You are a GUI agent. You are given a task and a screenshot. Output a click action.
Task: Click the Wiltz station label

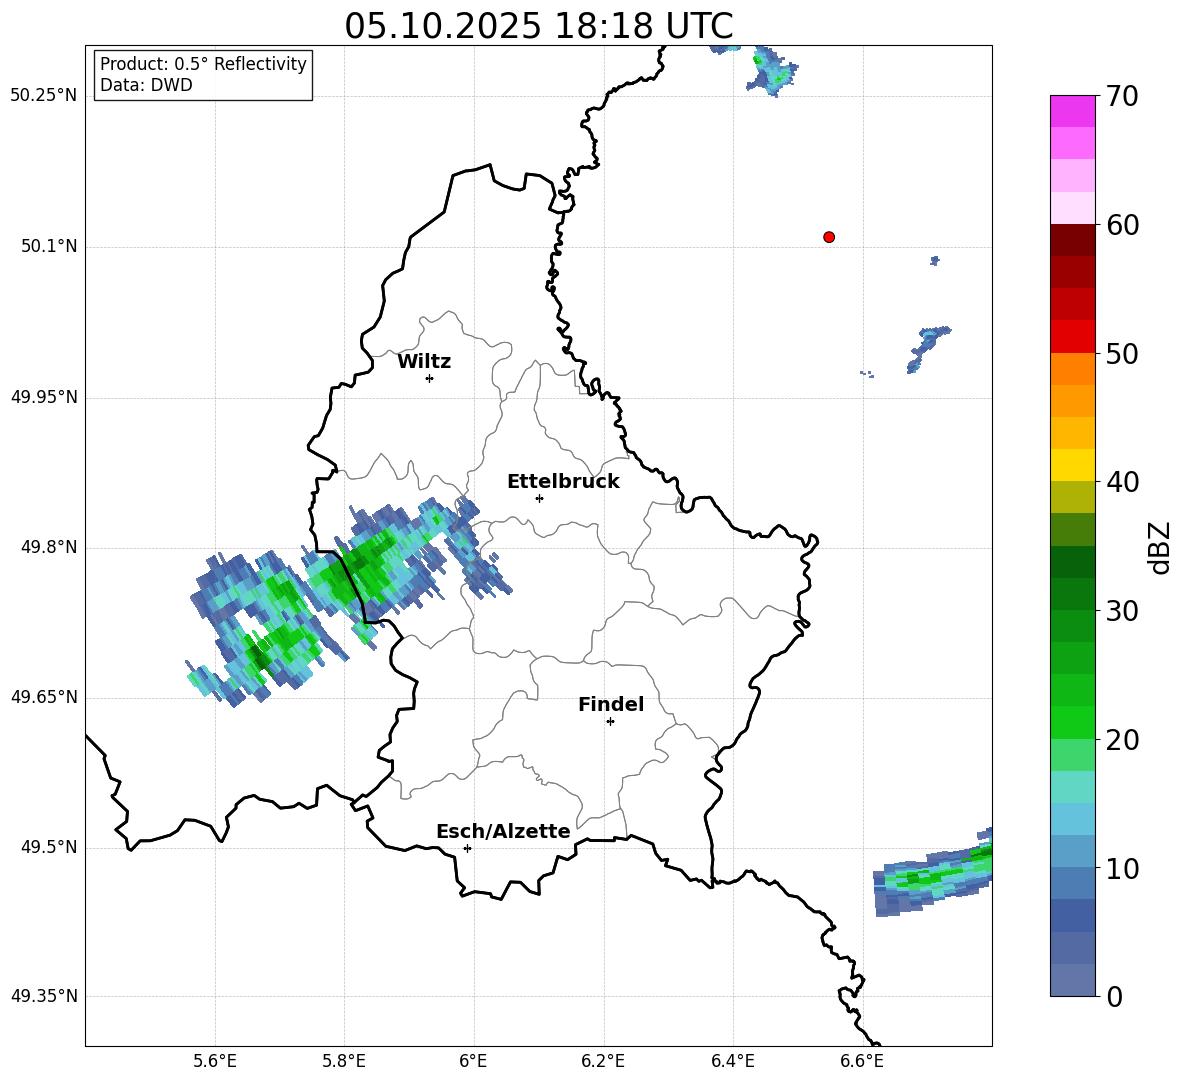[x=424, y=362]
